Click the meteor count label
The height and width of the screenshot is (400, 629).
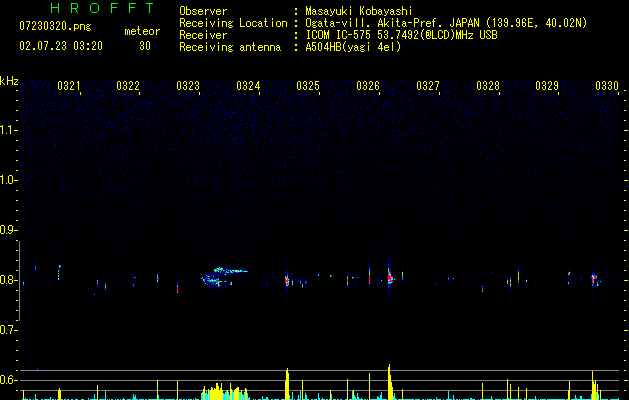point(142,31)
